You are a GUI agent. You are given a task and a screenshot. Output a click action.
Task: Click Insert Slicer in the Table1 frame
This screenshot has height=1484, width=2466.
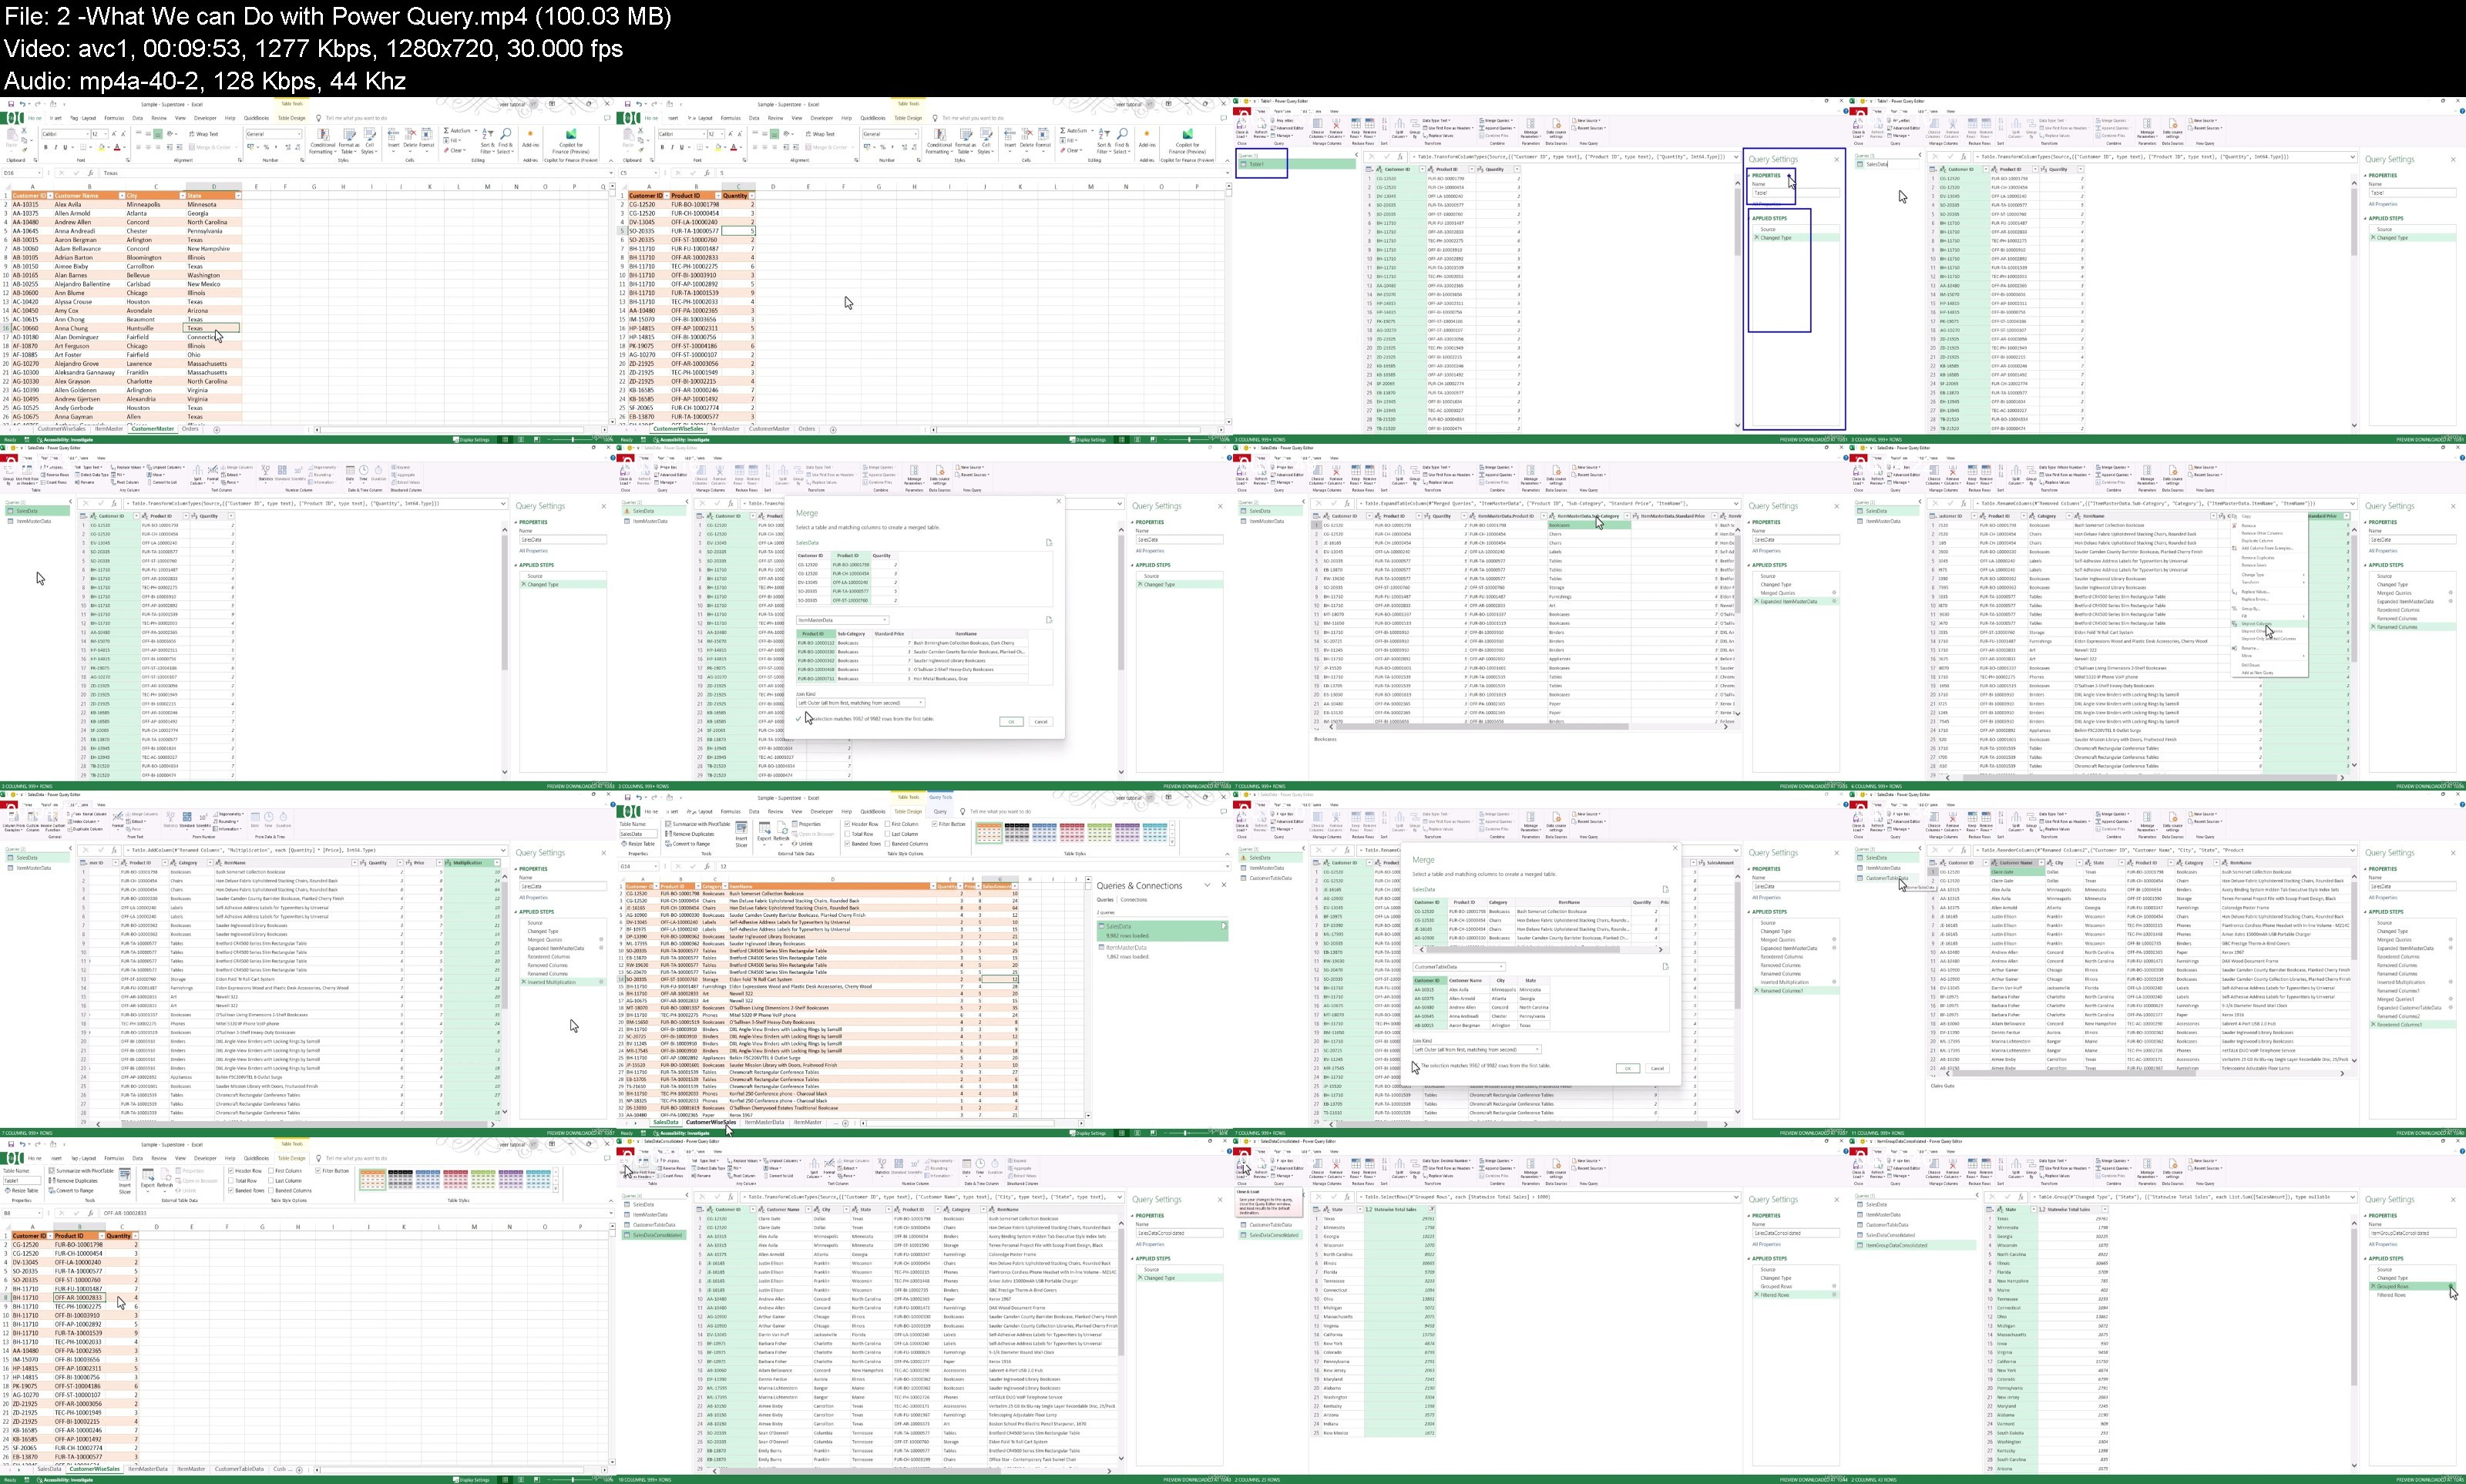(x=125, y=1182)
